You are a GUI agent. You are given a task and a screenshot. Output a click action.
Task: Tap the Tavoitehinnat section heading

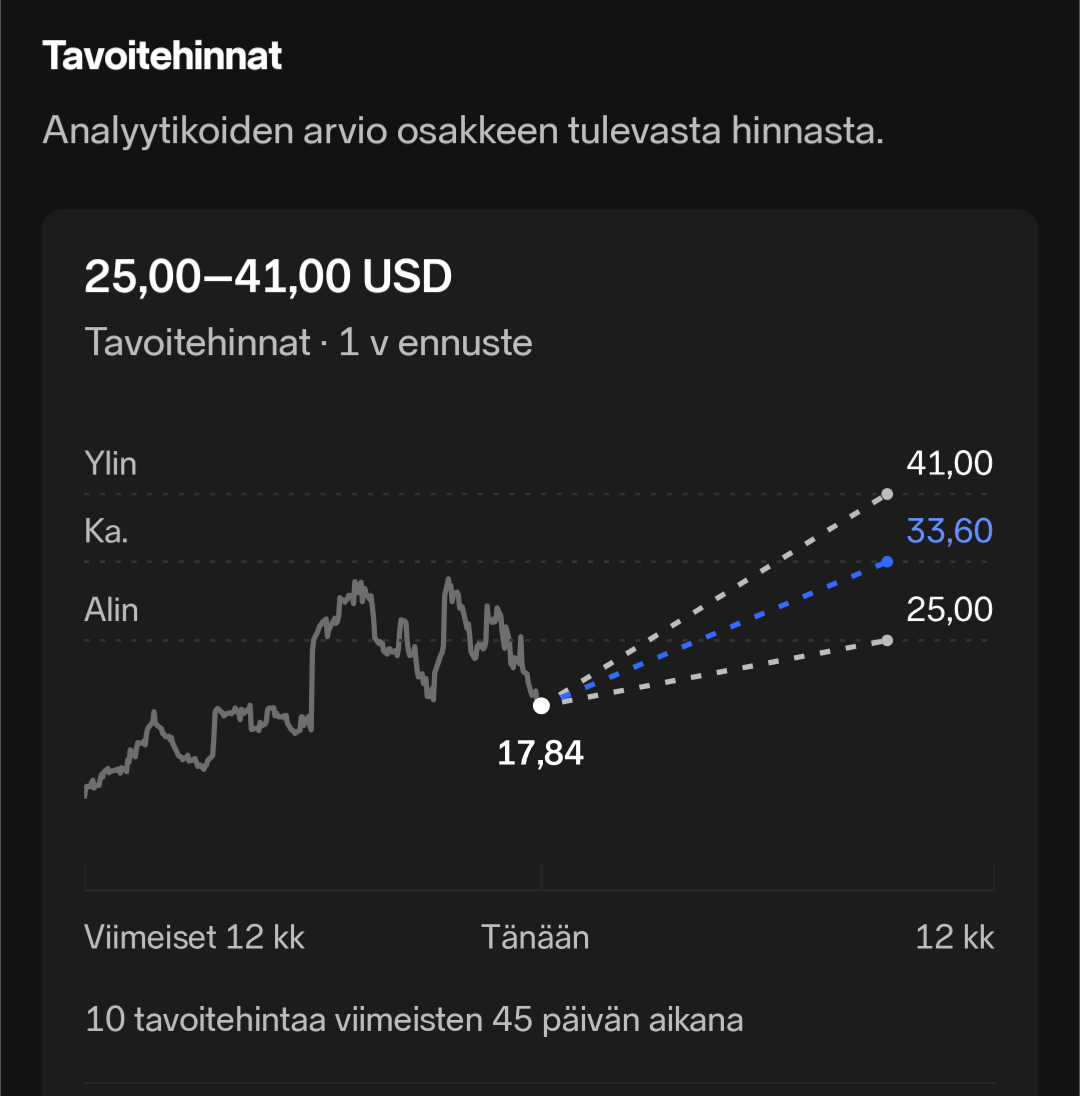162,56
